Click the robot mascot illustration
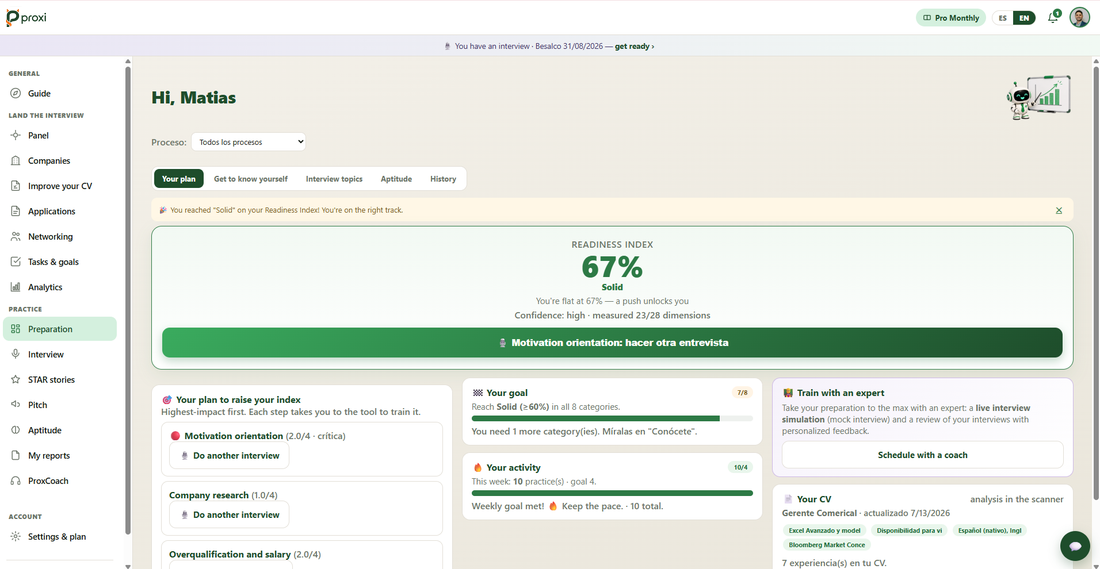1100x569 pixels. pos(1038,97)
